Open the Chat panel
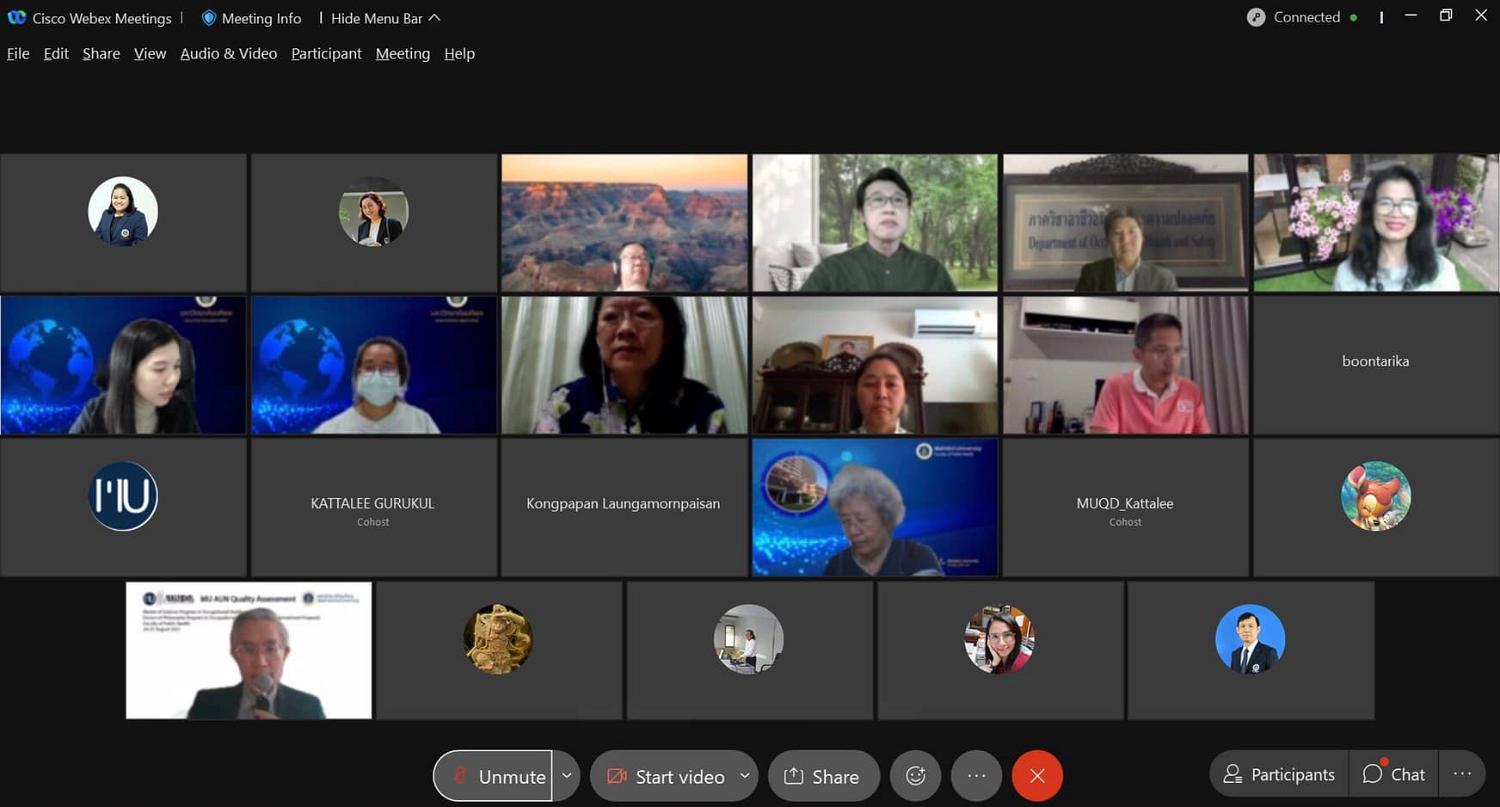1500x807 pixels. click(x=1394, y=774)
